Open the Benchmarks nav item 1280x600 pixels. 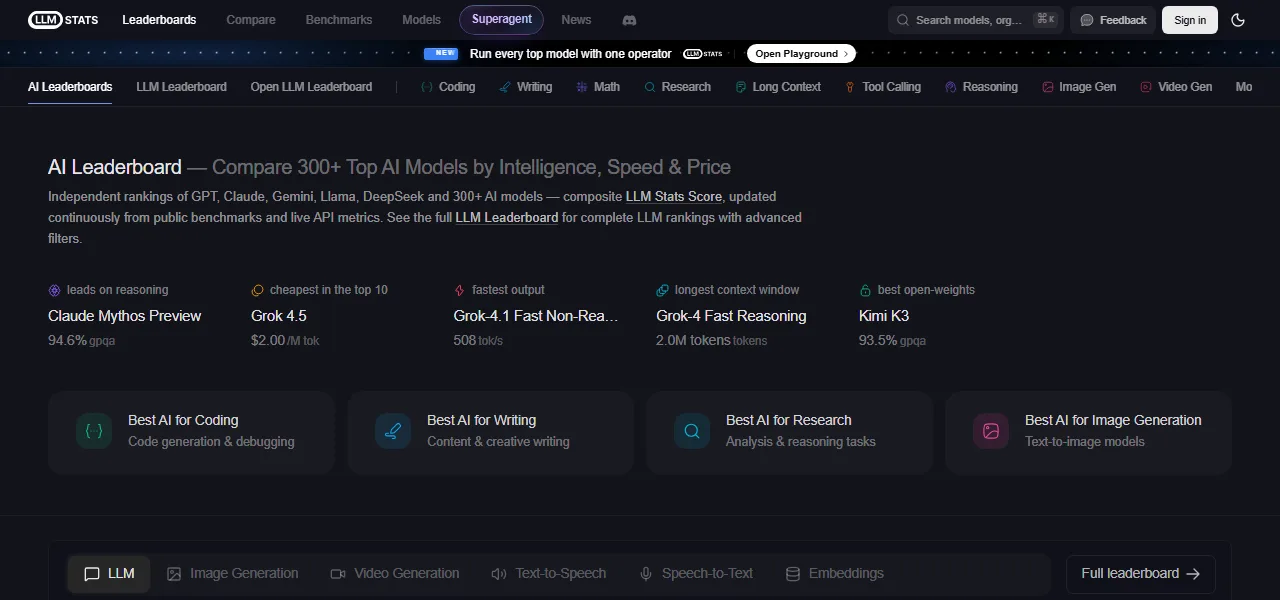(339, 19)
